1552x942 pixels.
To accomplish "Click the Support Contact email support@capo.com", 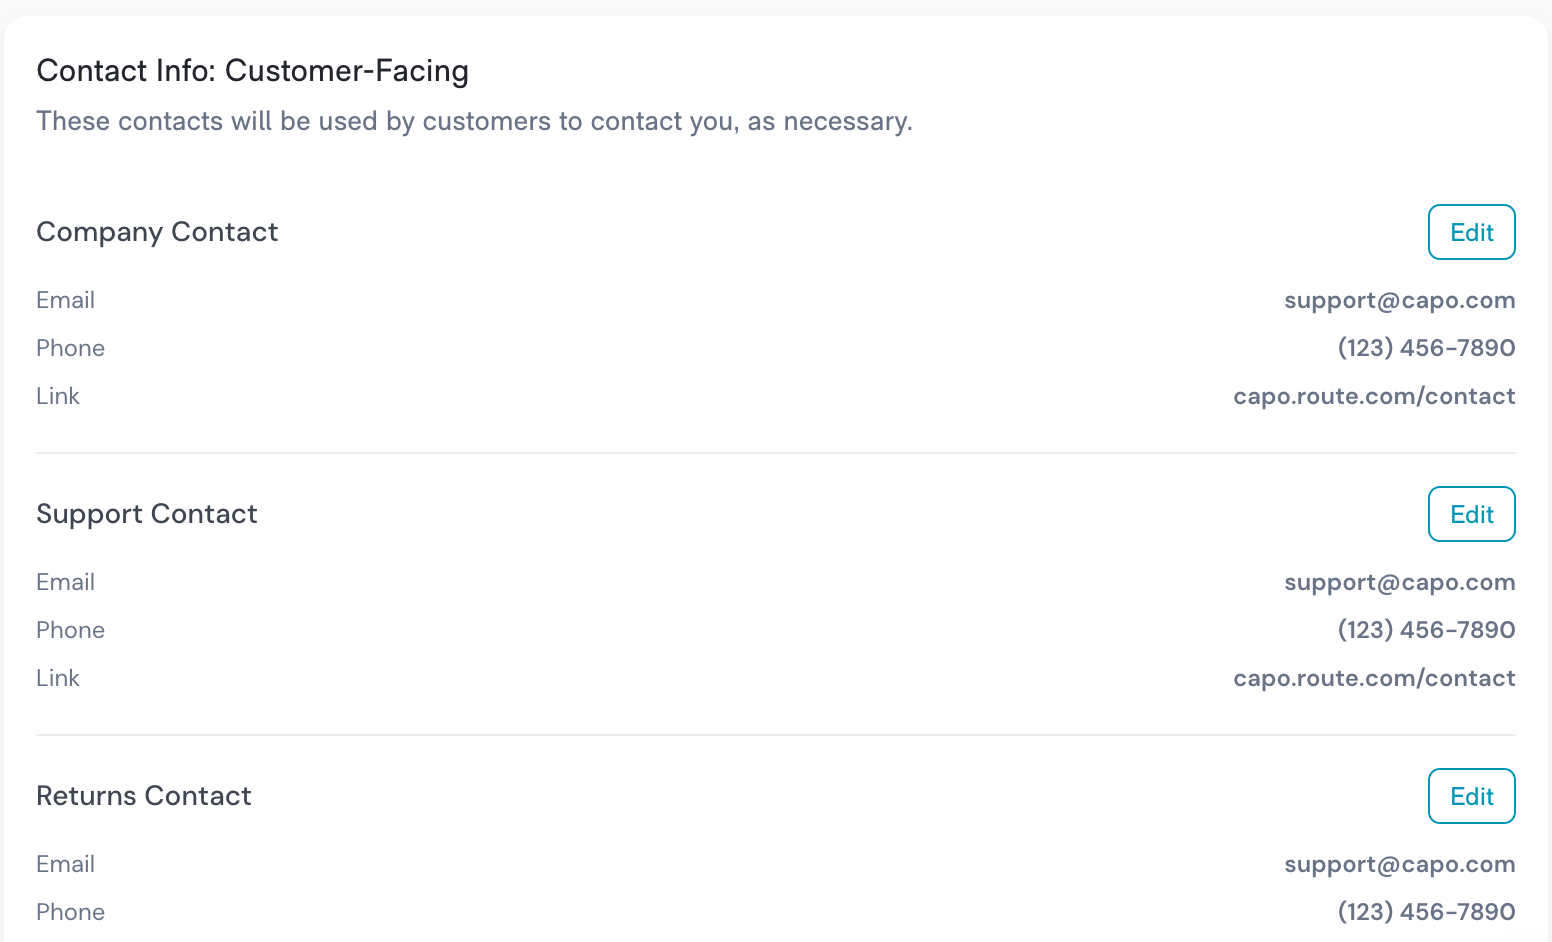I will tap(1400, 583).
